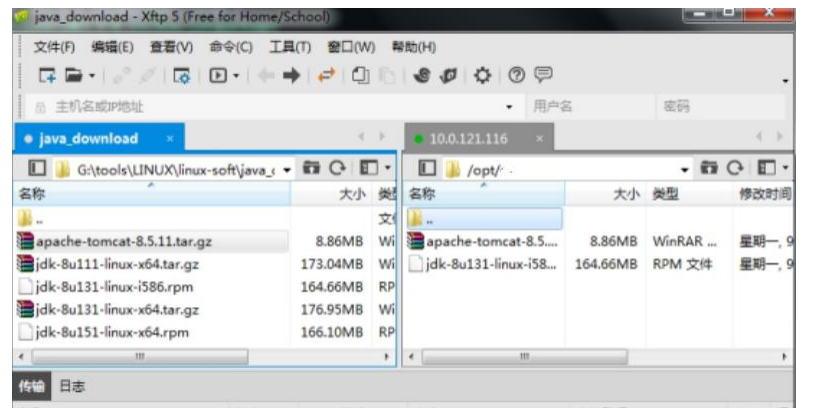Click the second swirl icon next to Xshell
This screenshot has height=416, width=815.
click(x=448, y=76)
